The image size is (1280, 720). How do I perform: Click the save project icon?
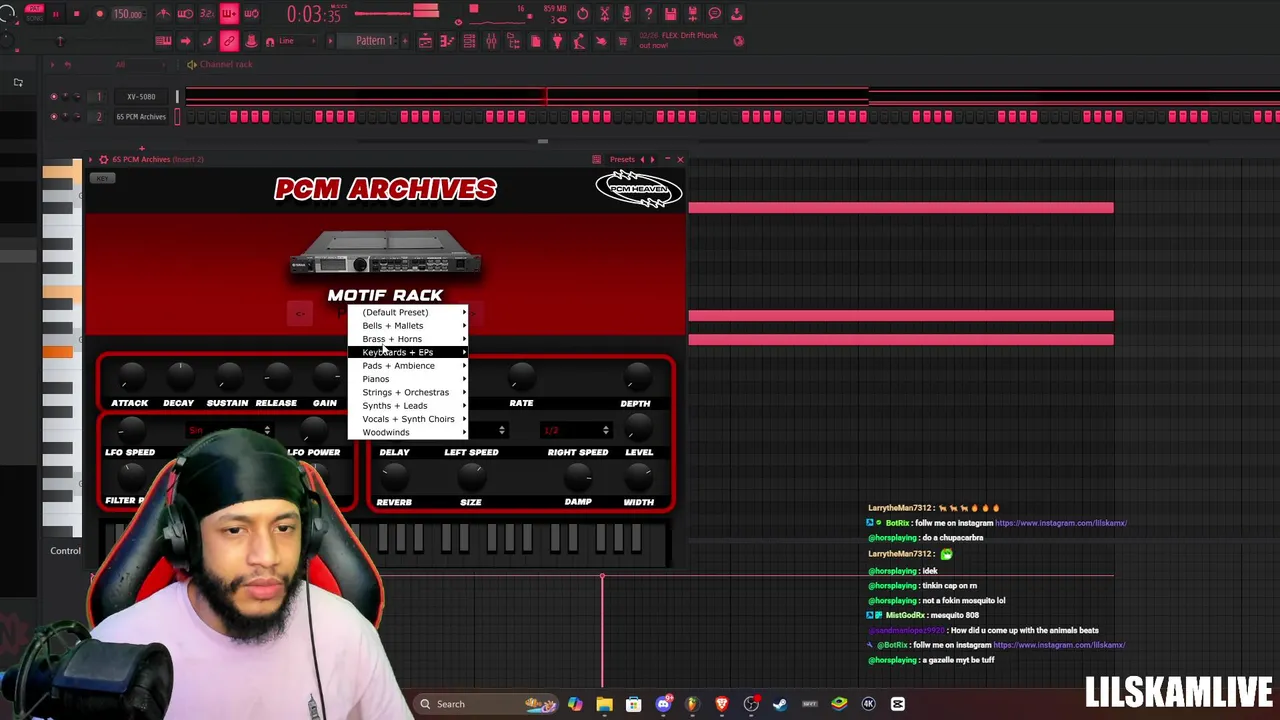(x=670, y=14)
